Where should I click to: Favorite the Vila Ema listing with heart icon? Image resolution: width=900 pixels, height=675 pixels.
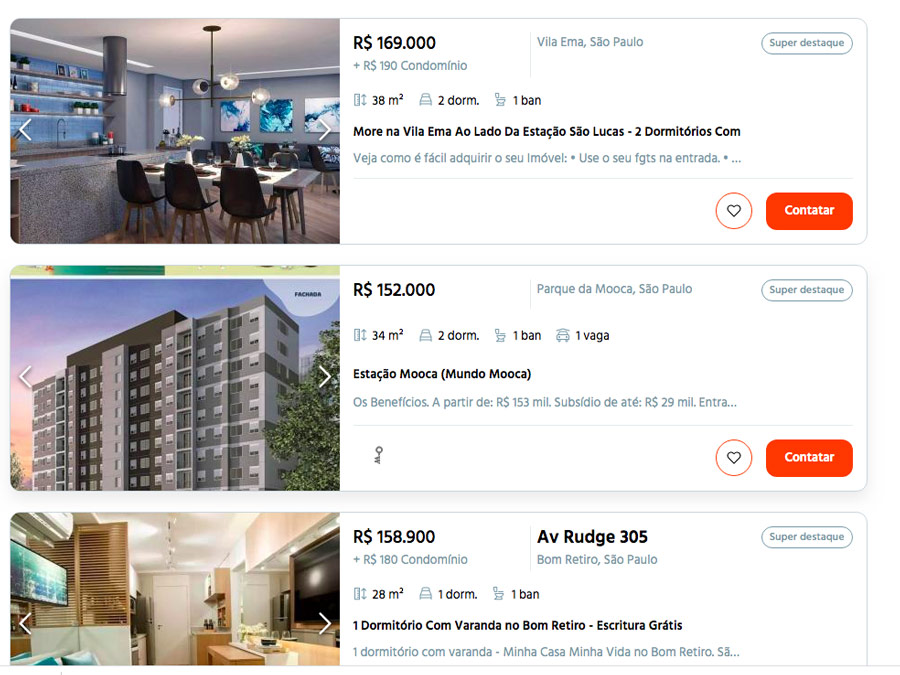tap(734, 211)
